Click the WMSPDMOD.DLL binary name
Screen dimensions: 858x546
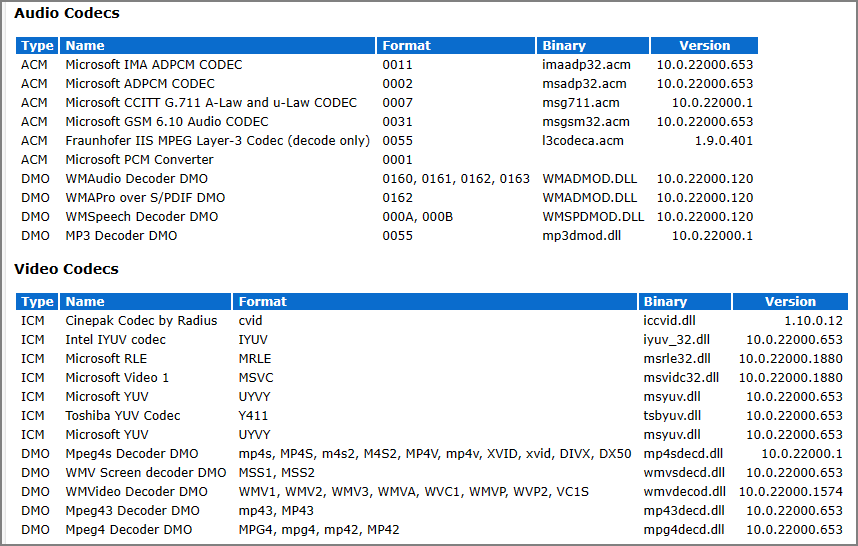point(593,217)
